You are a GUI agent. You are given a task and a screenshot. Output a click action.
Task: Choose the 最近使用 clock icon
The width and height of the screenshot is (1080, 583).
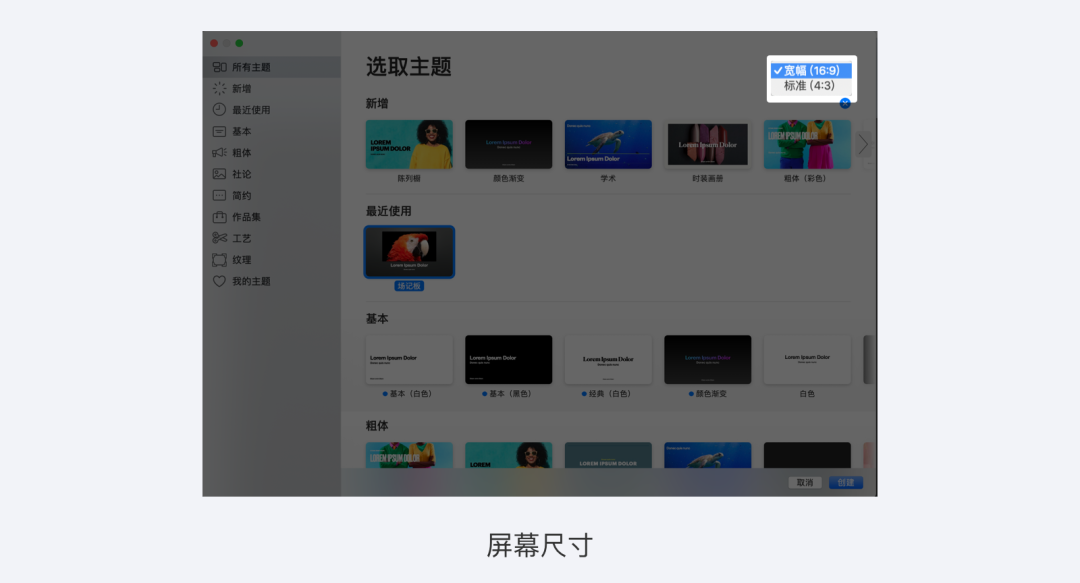point(219,110)
